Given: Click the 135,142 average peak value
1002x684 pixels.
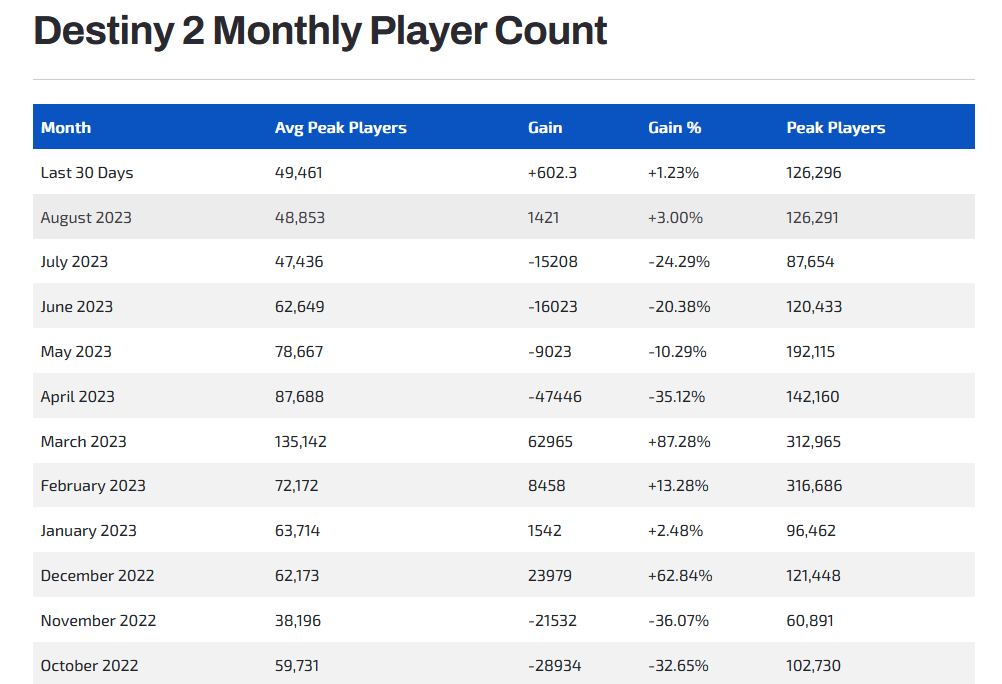Looking at the screenshot, I should (x=301, y=441).
